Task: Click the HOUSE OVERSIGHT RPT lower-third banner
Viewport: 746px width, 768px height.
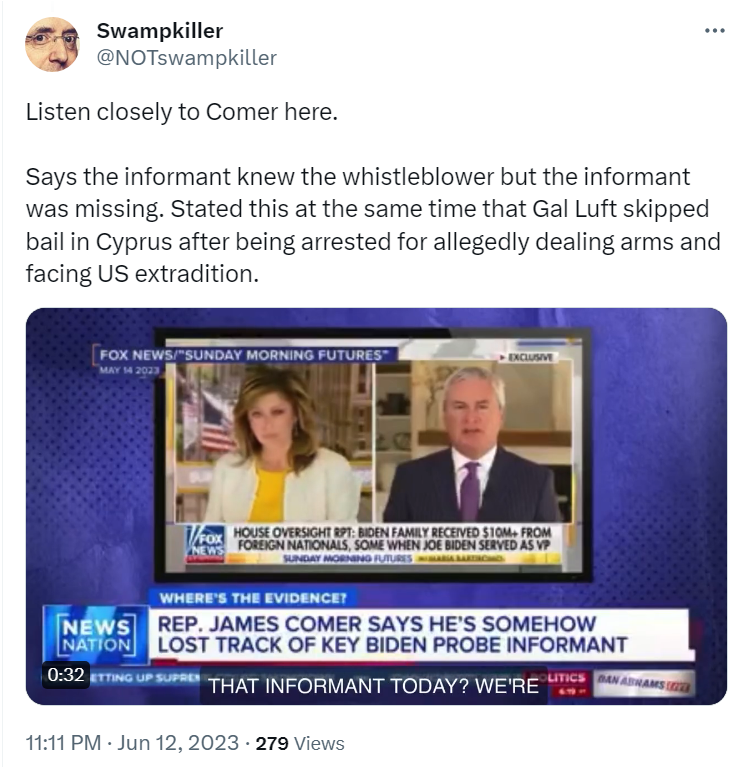Action: coord(393,538)
